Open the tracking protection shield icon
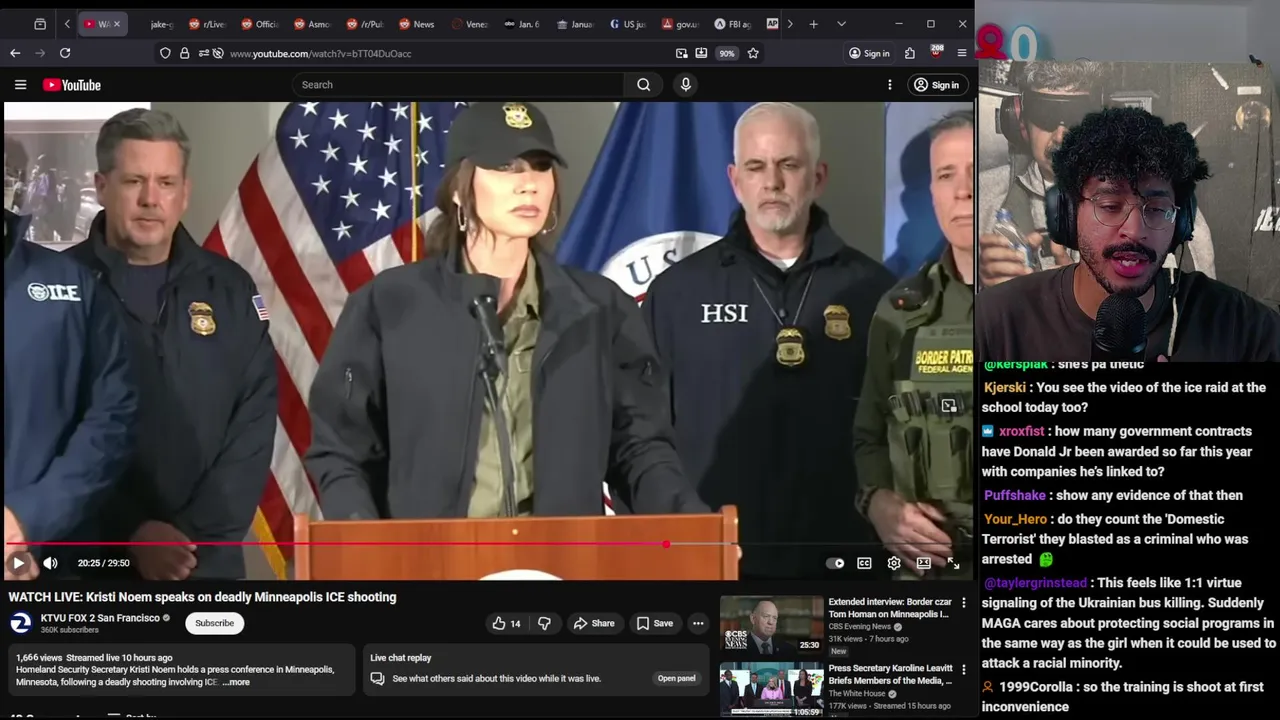Viewport: 1280px width, 720px height. tap(165, 53)
